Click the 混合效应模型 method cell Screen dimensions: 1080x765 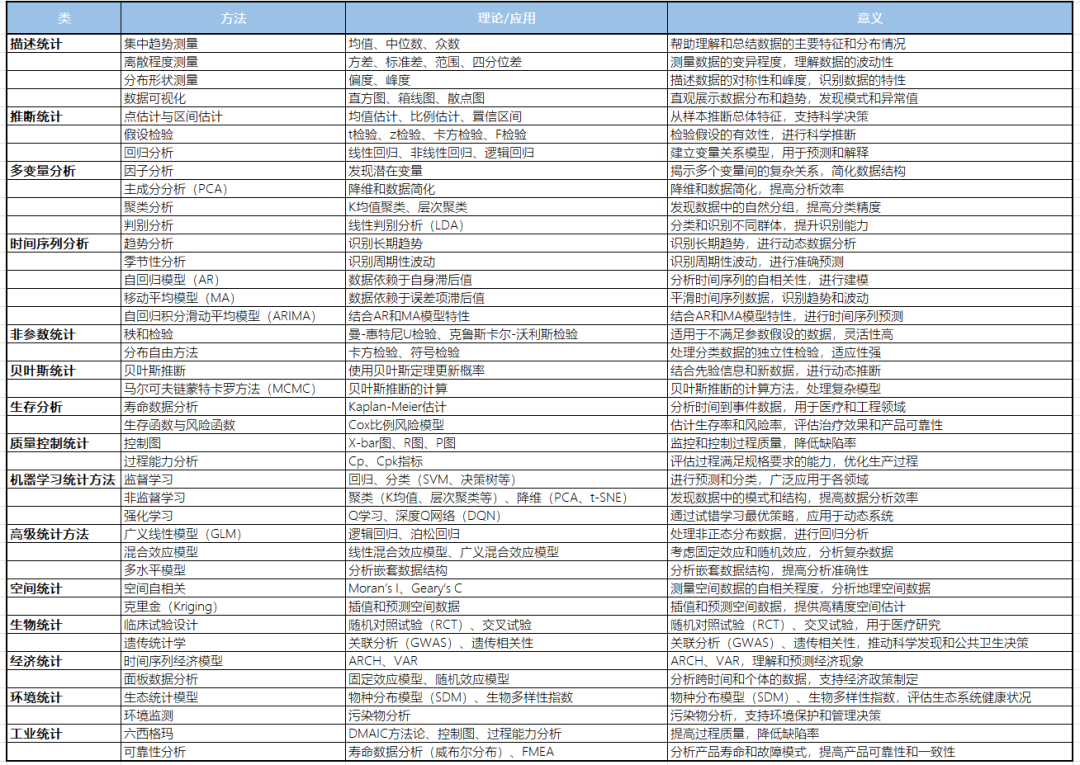click(233, 552)
